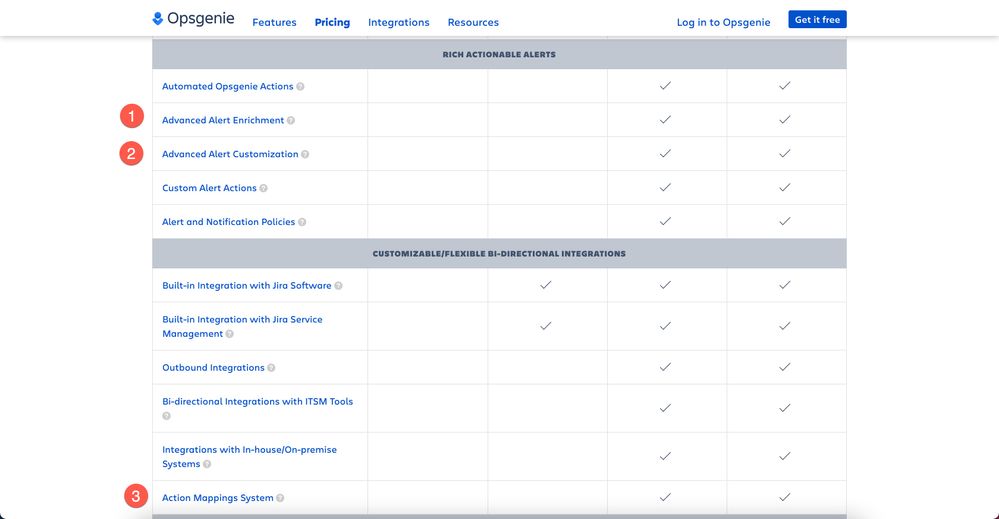Viewport: 999px width, 519px height.
Task: Go to the Pricing tab
Action: pyautogui.click(x=332, y=22)
